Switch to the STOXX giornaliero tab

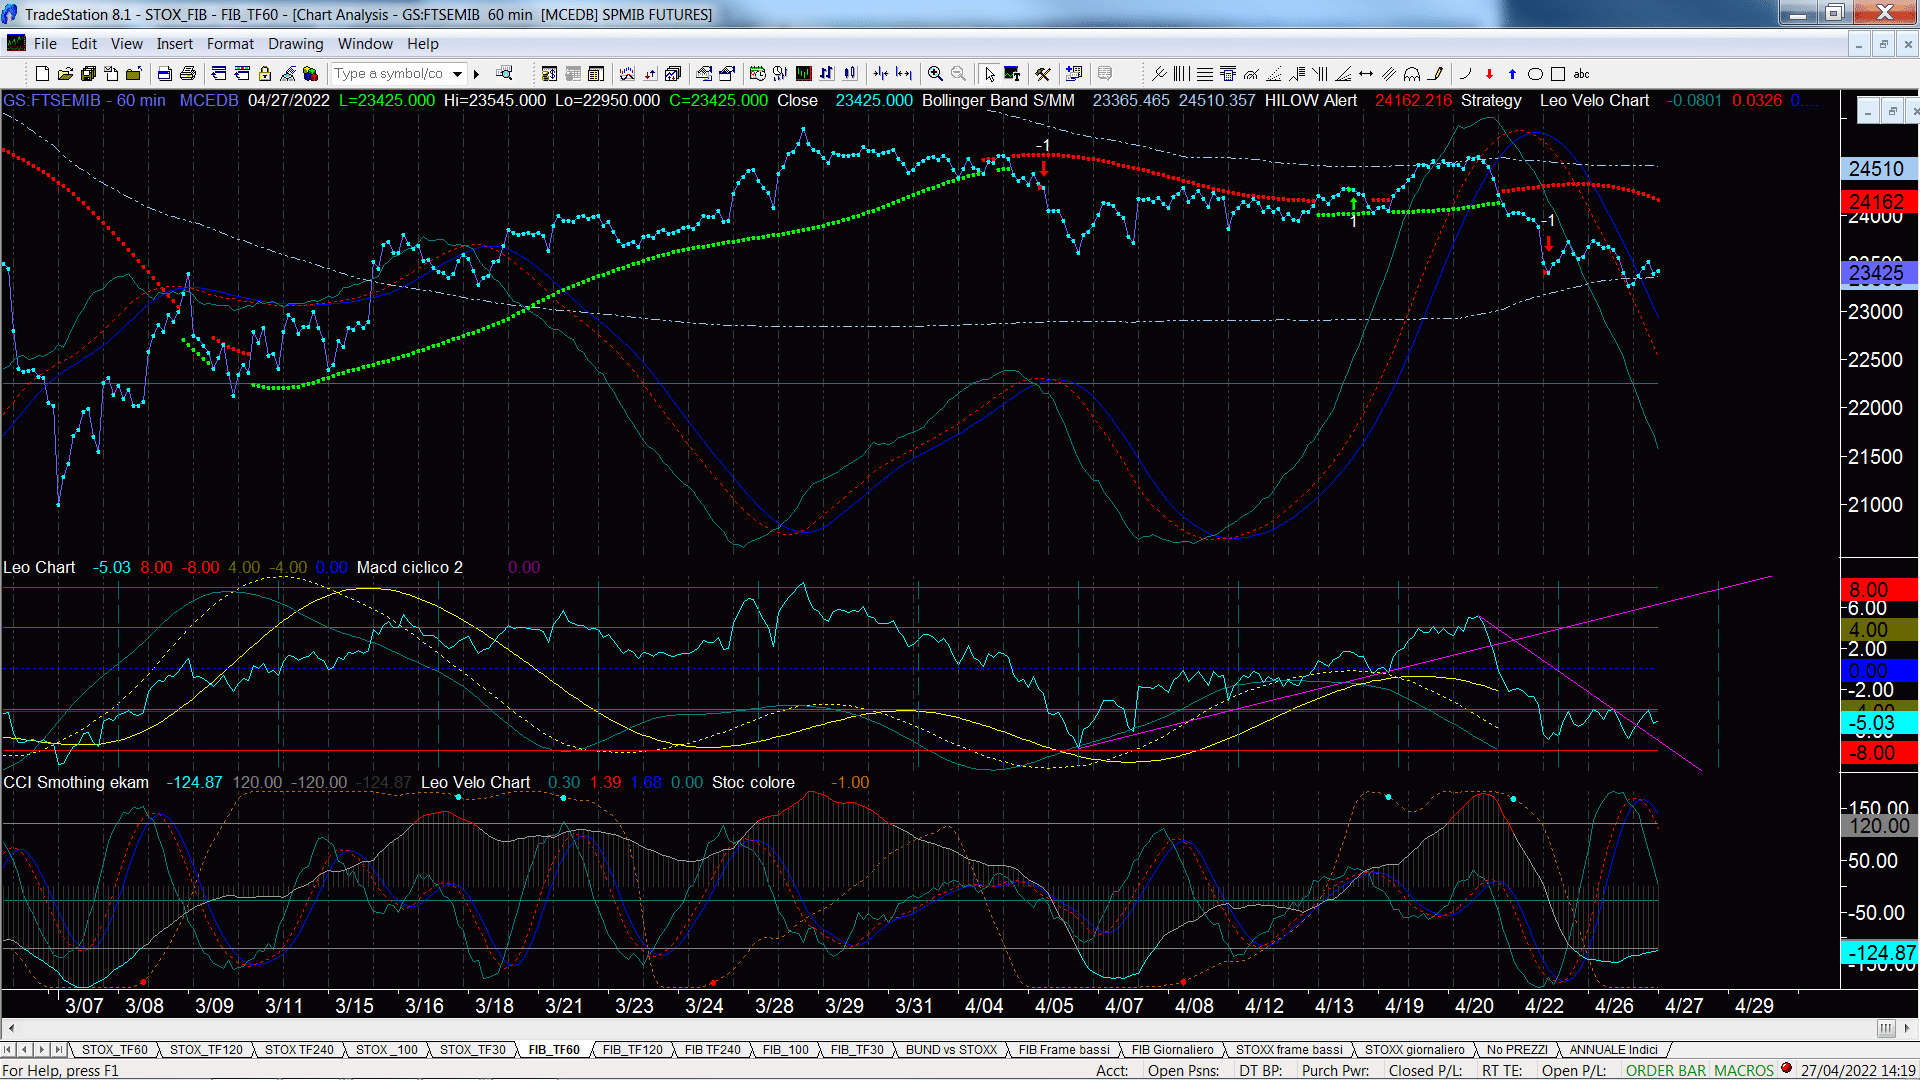click(1414, 1050)
